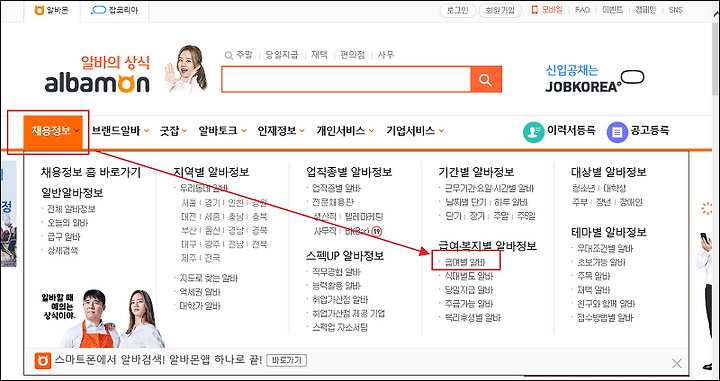The height and width of the screenshot is (381, 720).
Task: Switch to the 알바몬 top tab
Action: [51, 10]
